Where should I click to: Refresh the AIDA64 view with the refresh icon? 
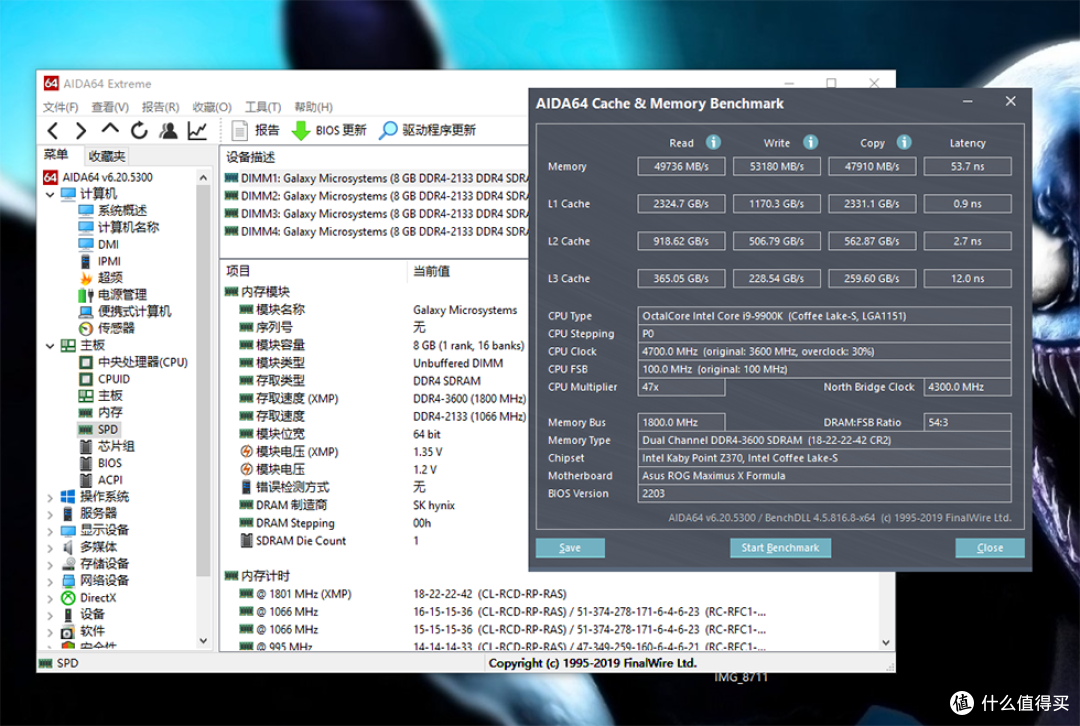[139, 130]
